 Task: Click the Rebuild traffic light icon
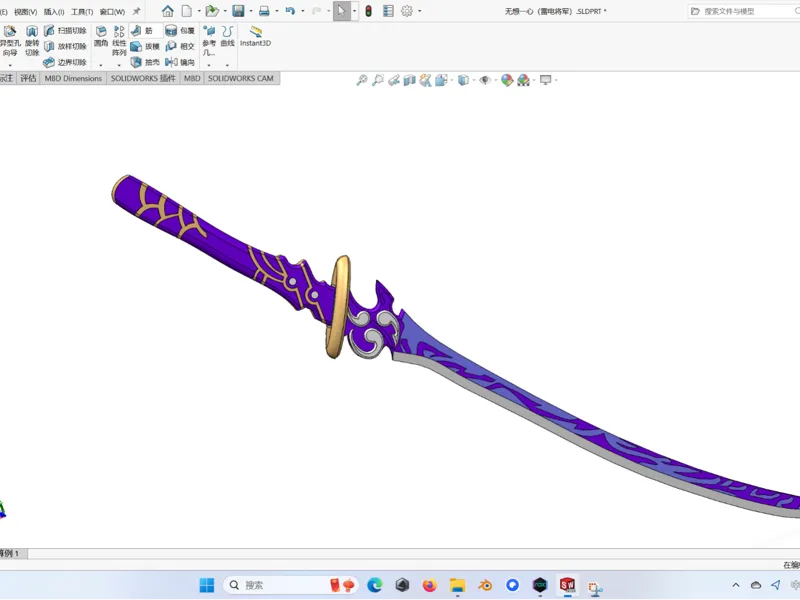point(368,11)
